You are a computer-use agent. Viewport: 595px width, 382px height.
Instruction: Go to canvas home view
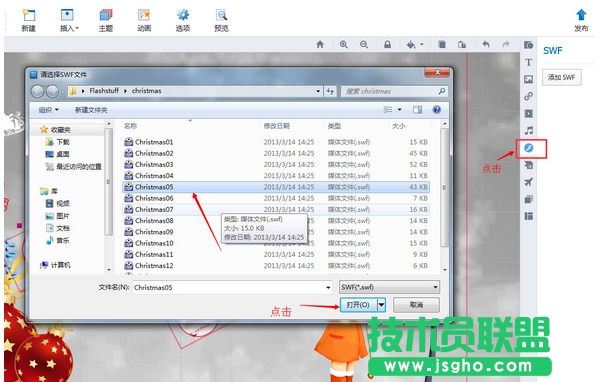pyautogui.click(x=320, y=45)
